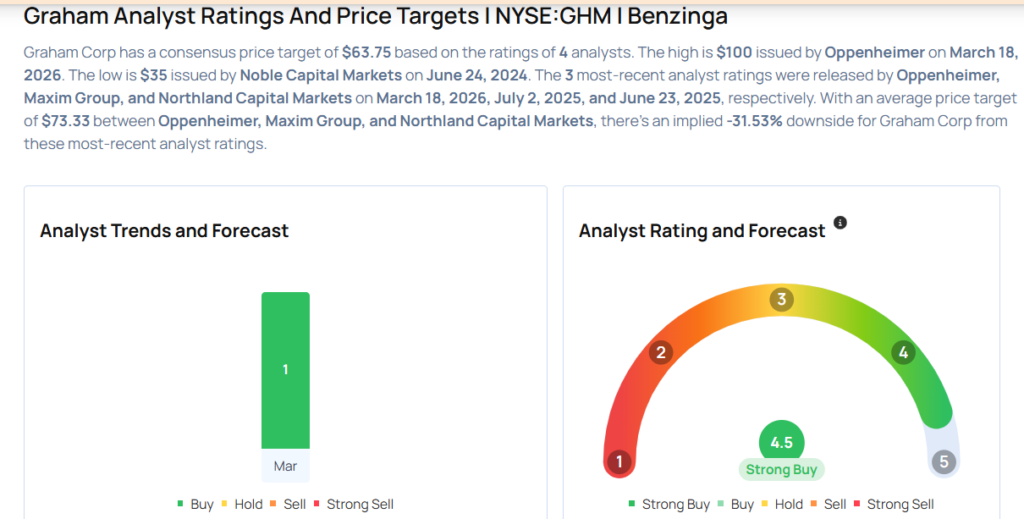
Task: Toggle Strong Buy in rating legend
Action: coord(669,504)
